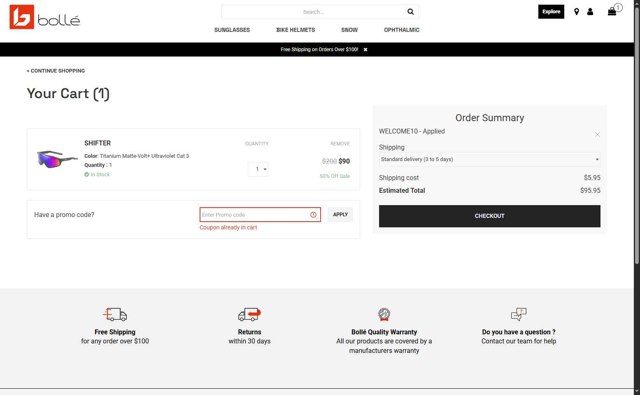Image resolution: width=640 pixels, height=395 pixels.
Task: Click the Bollé logo
Action: pos(45,17)
